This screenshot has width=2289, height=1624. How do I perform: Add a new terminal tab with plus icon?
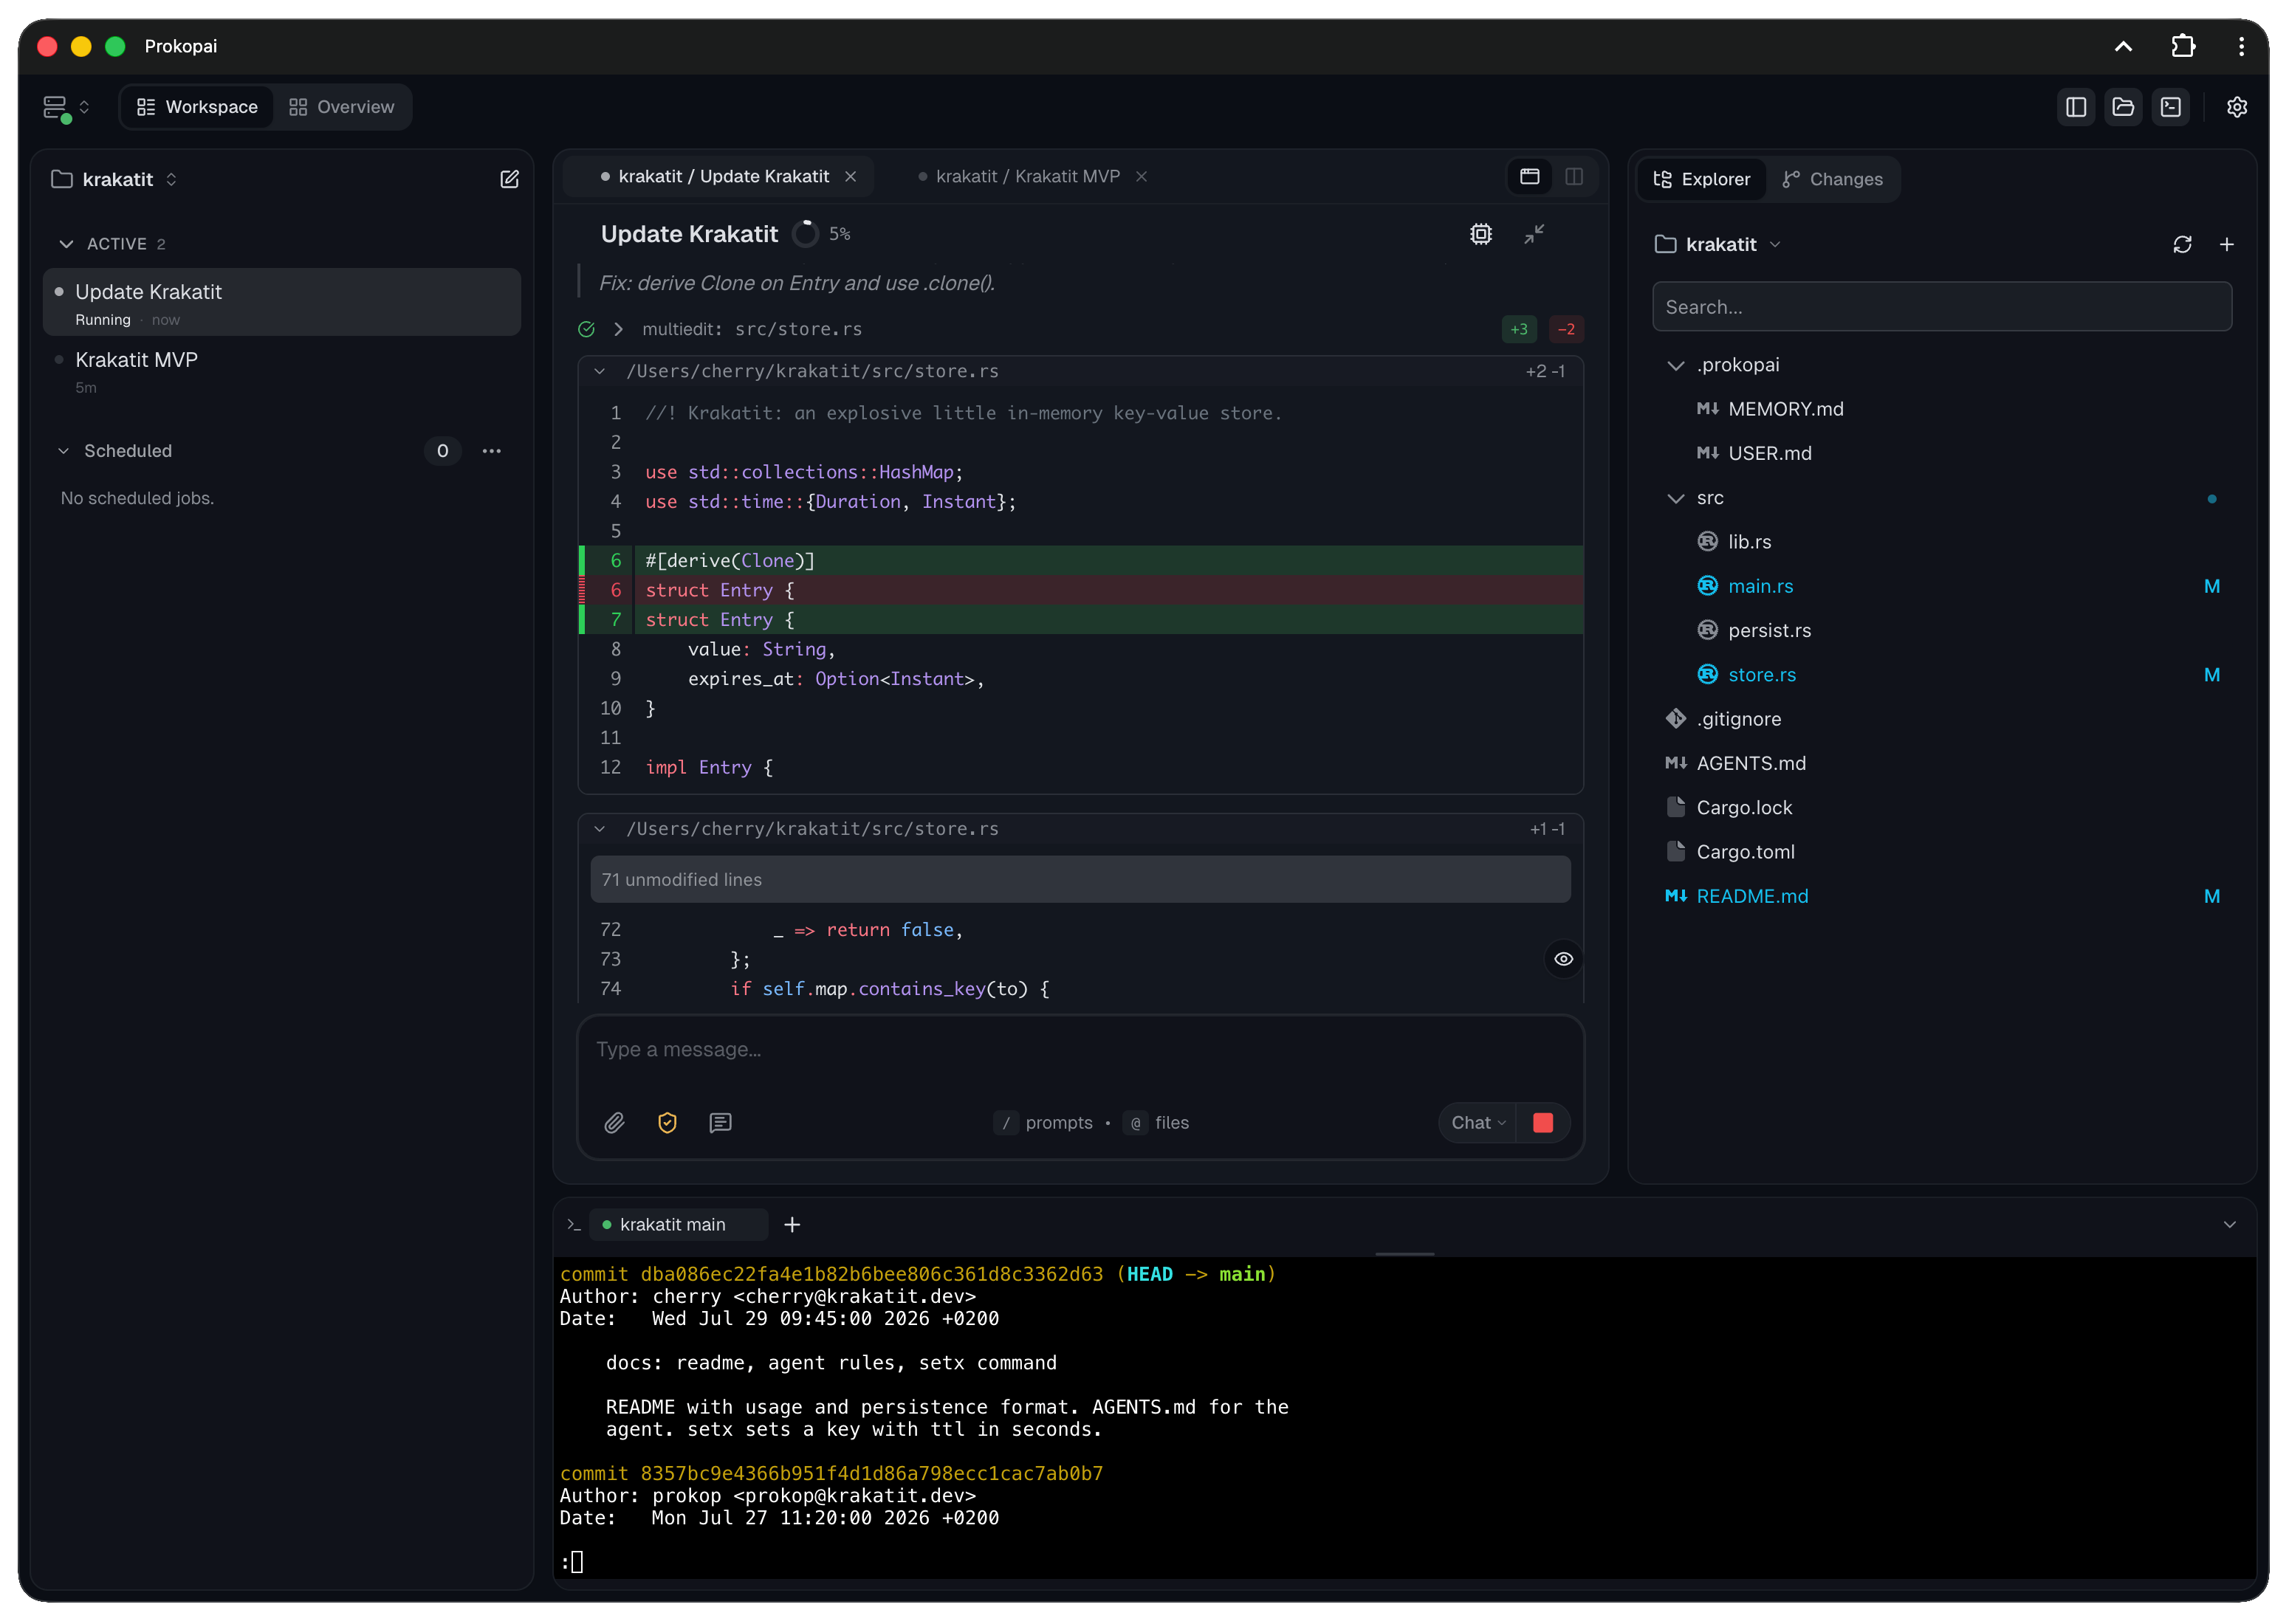click(791, 1224)
